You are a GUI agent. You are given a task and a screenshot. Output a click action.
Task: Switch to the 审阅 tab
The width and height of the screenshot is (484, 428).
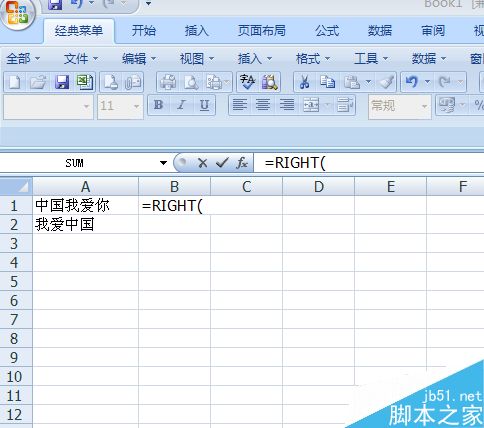[x=433, y=31]
